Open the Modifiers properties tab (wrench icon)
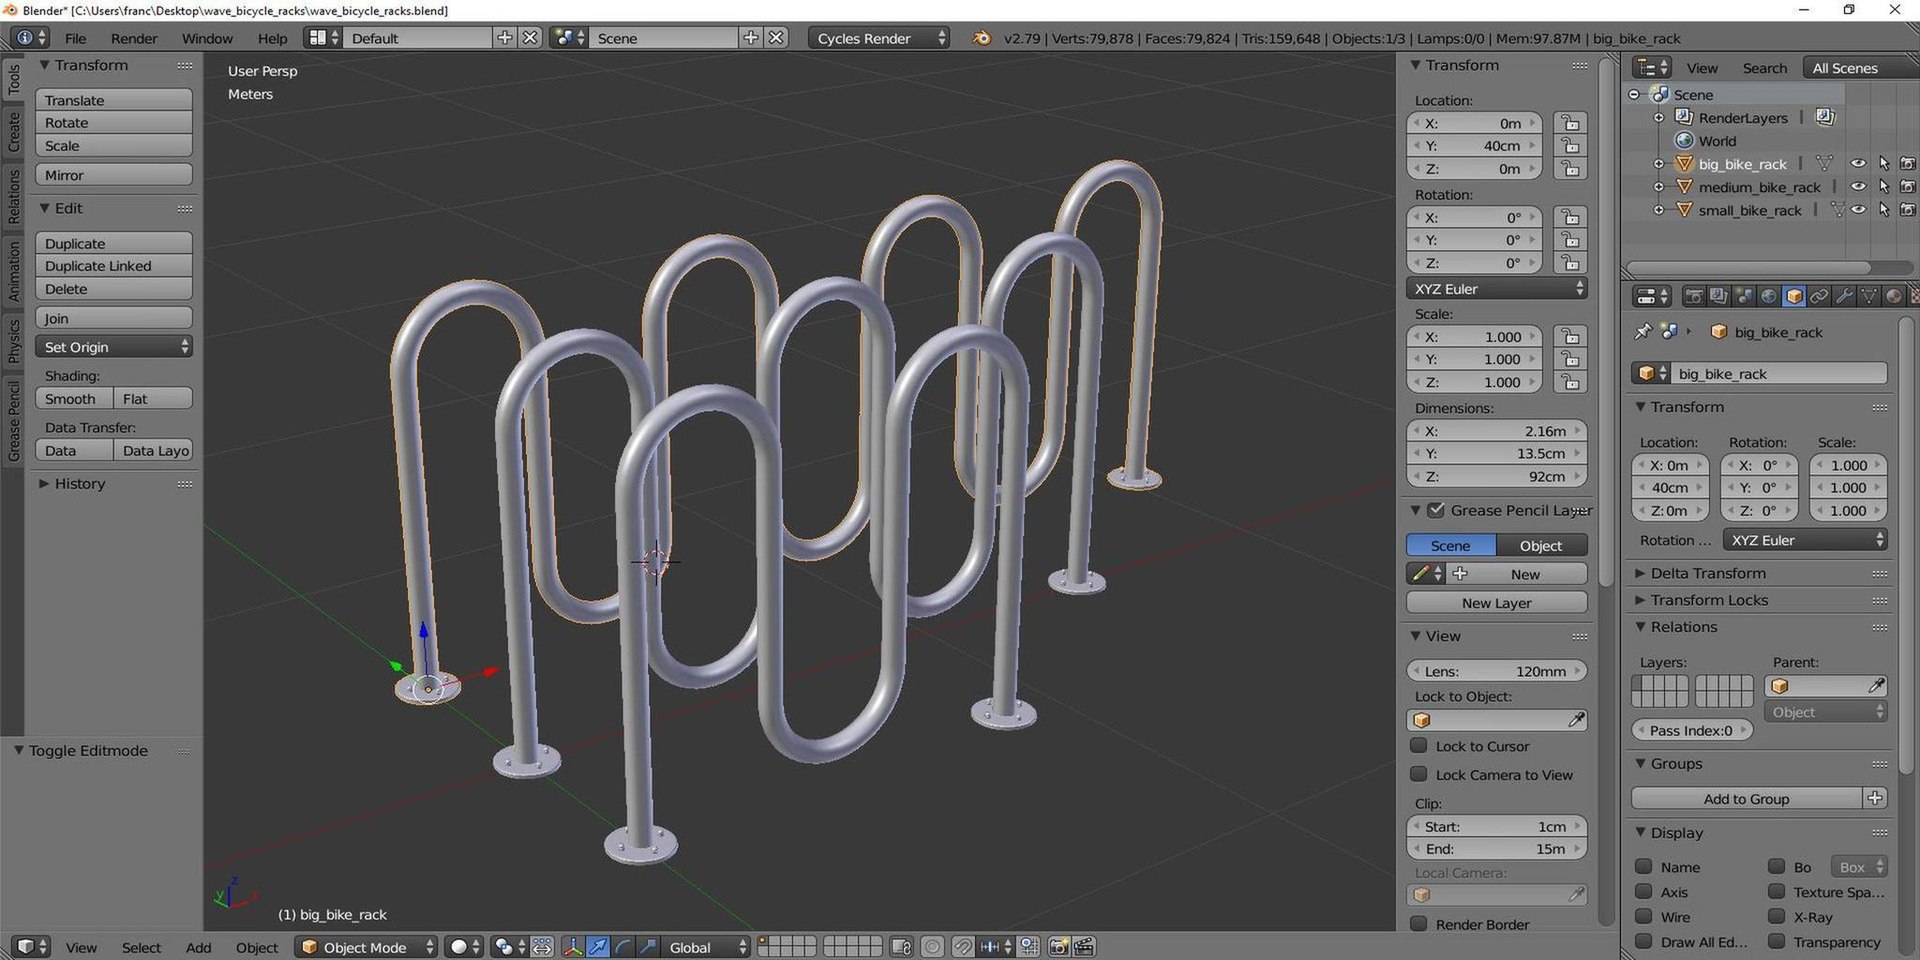The height and width of the screenshot is (960, 1920). pyautogui.click(x=1844, y=296)
